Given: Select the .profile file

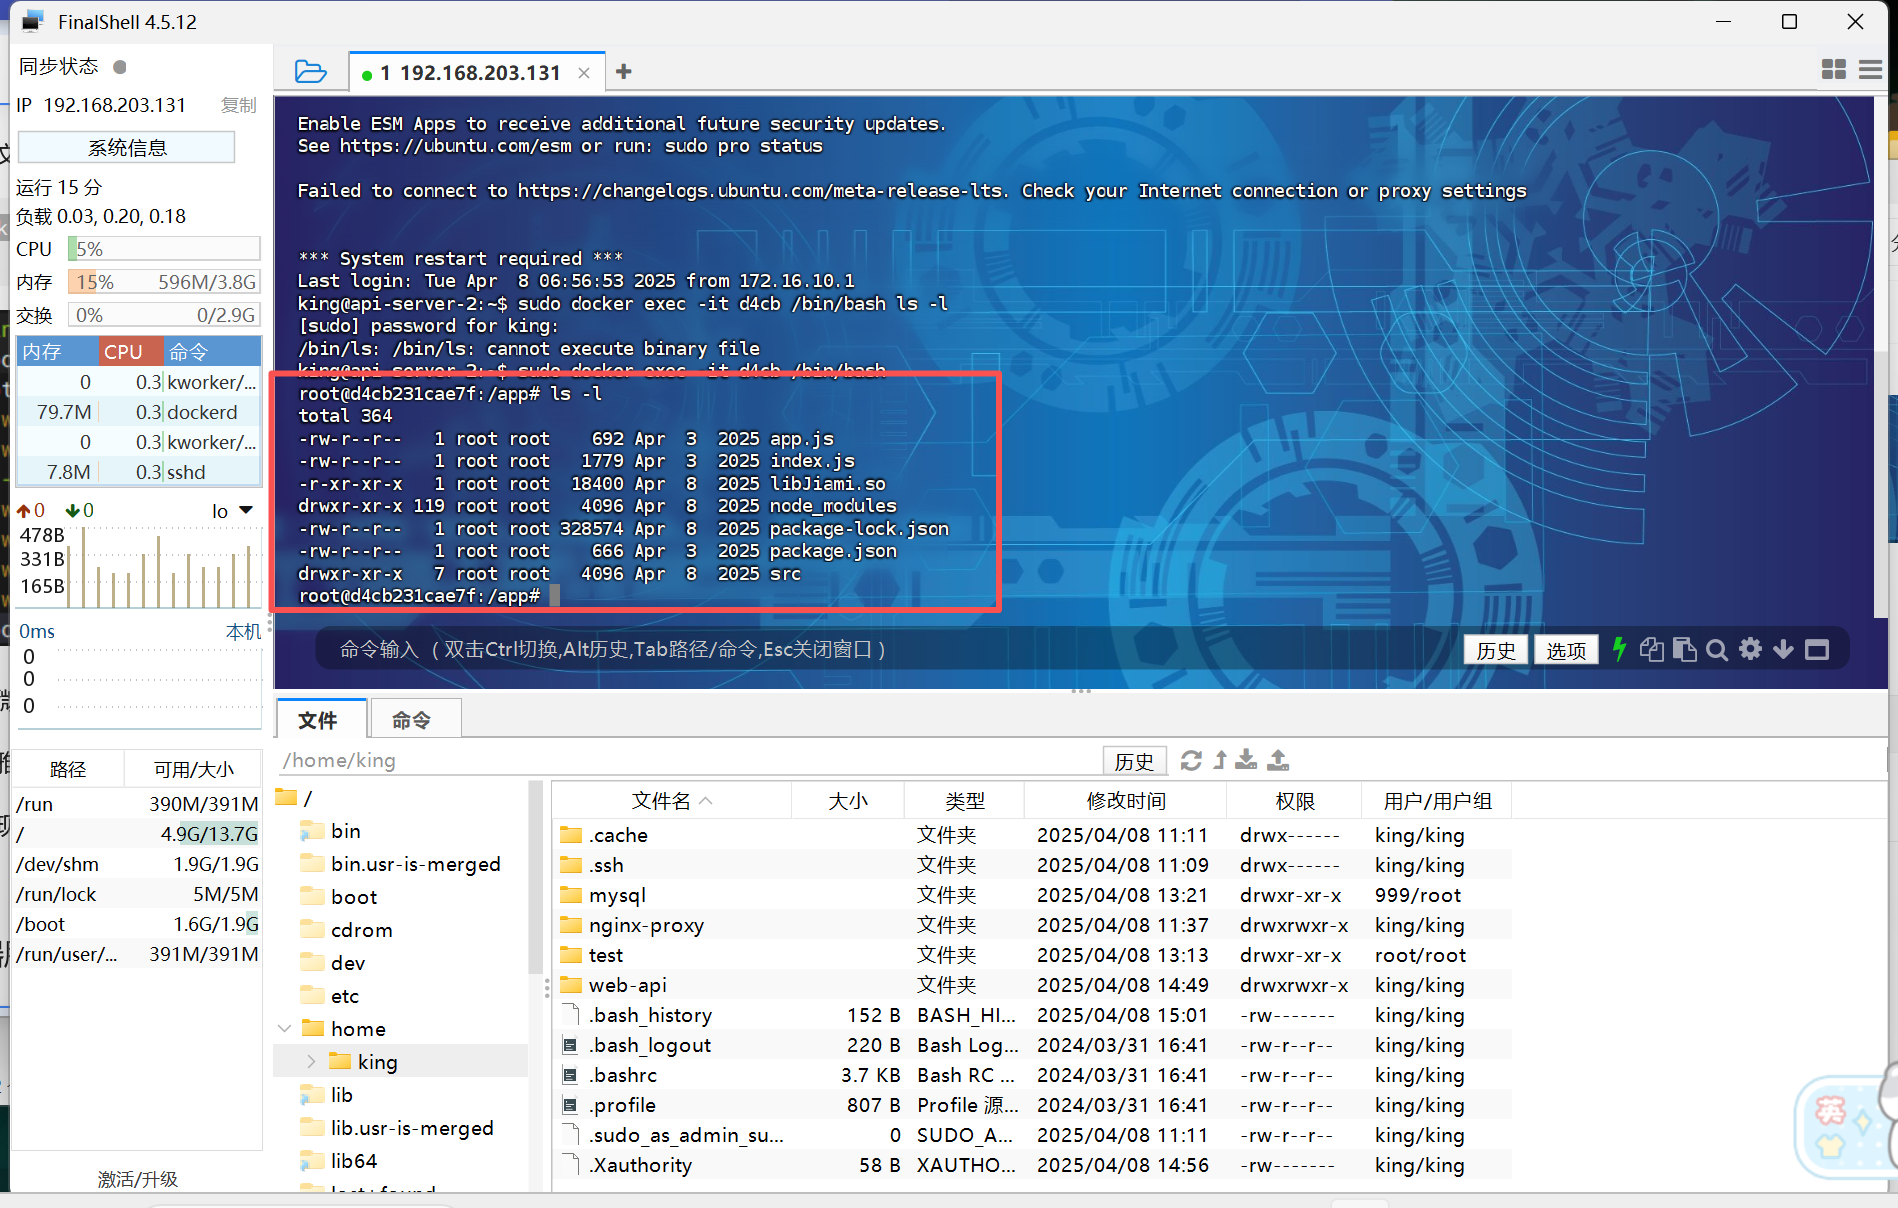Looking at the screenshot, I should (x=1031, y=1105).
